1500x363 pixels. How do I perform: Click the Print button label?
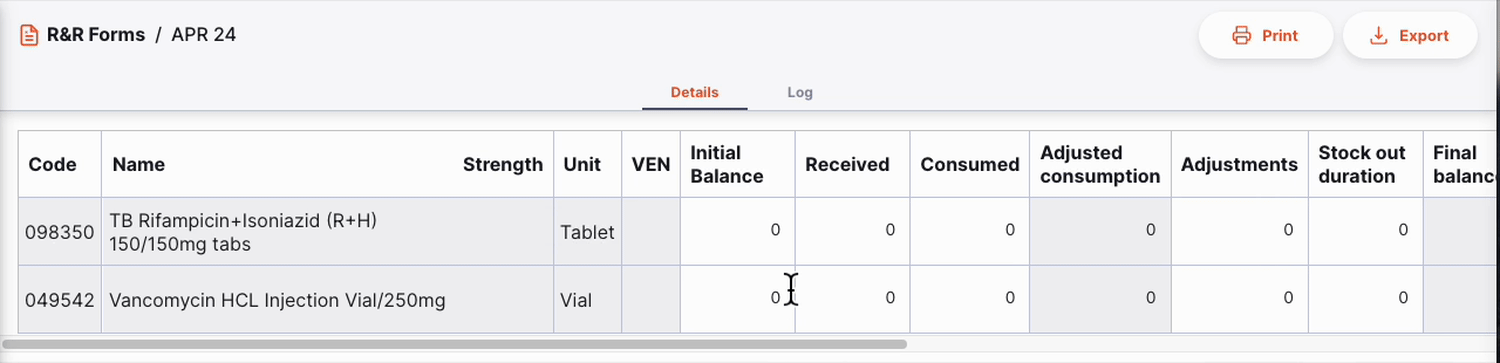click(1280, 36)
